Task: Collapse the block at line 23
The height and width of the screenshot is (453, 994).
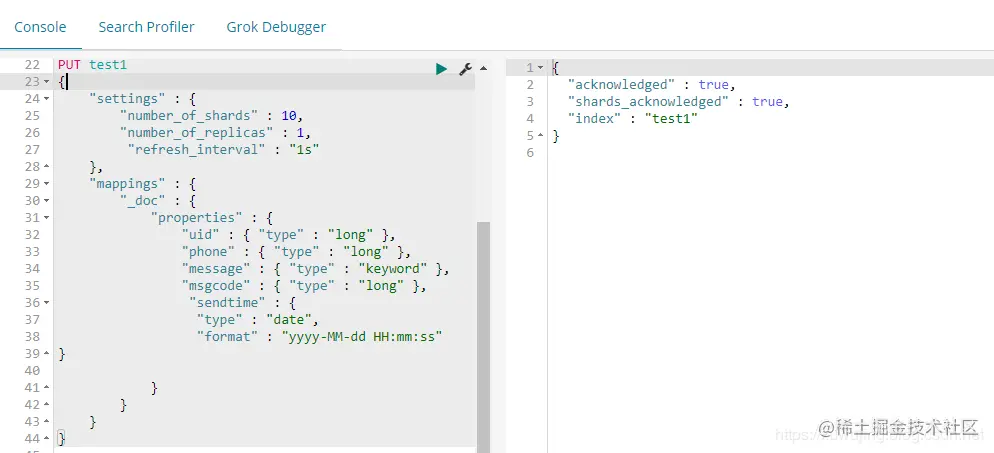Action: tap(47, 82)
